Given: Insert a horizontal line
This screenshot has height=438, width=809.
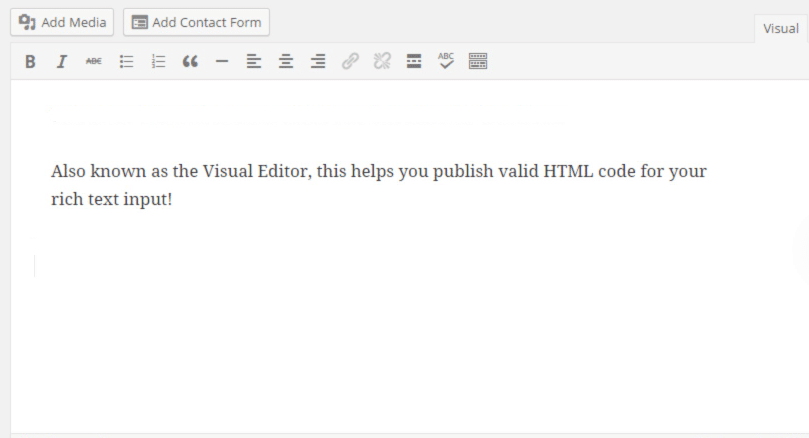Looking at the screenshot, I should point(222,62).
